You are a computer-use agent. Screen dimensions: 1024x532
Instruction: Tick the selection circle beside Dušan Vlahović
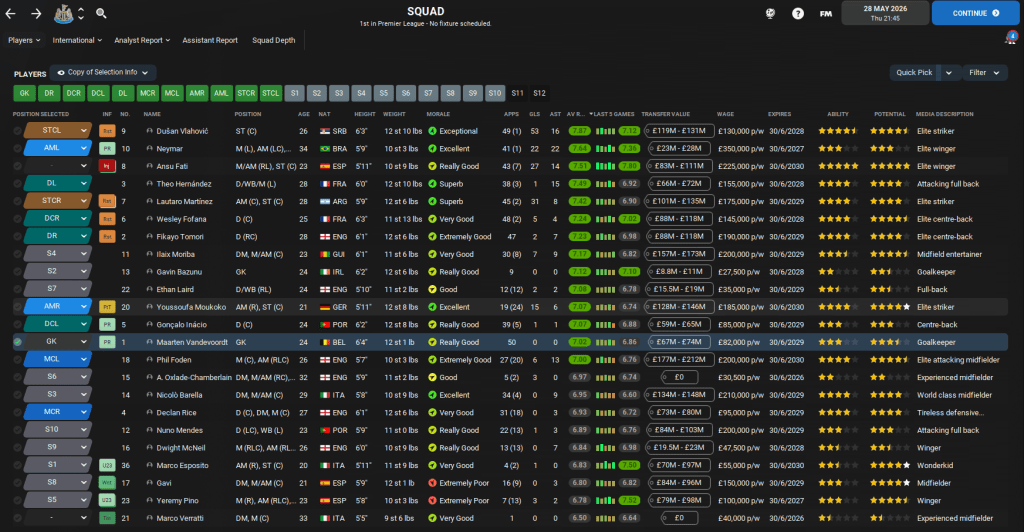[x=18, y=131]
